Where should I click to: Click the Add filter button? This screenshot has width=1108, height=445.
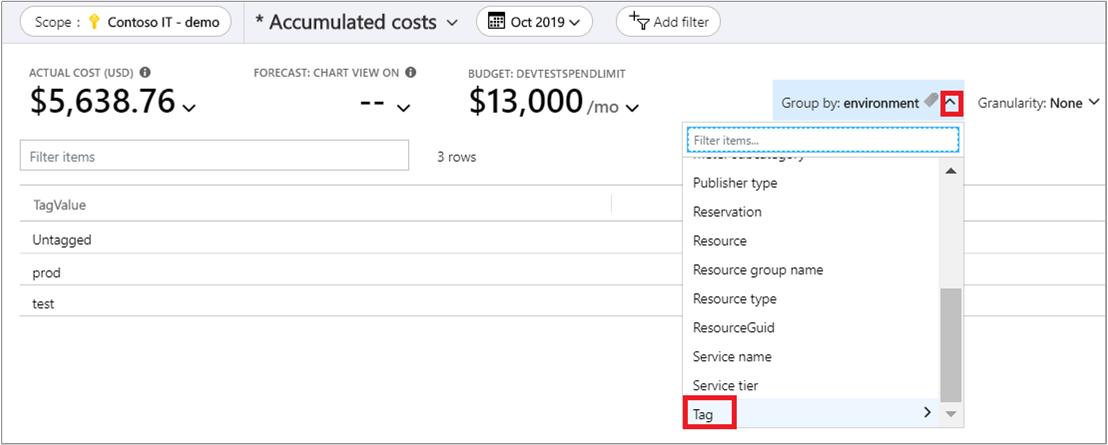click(668, 21)
